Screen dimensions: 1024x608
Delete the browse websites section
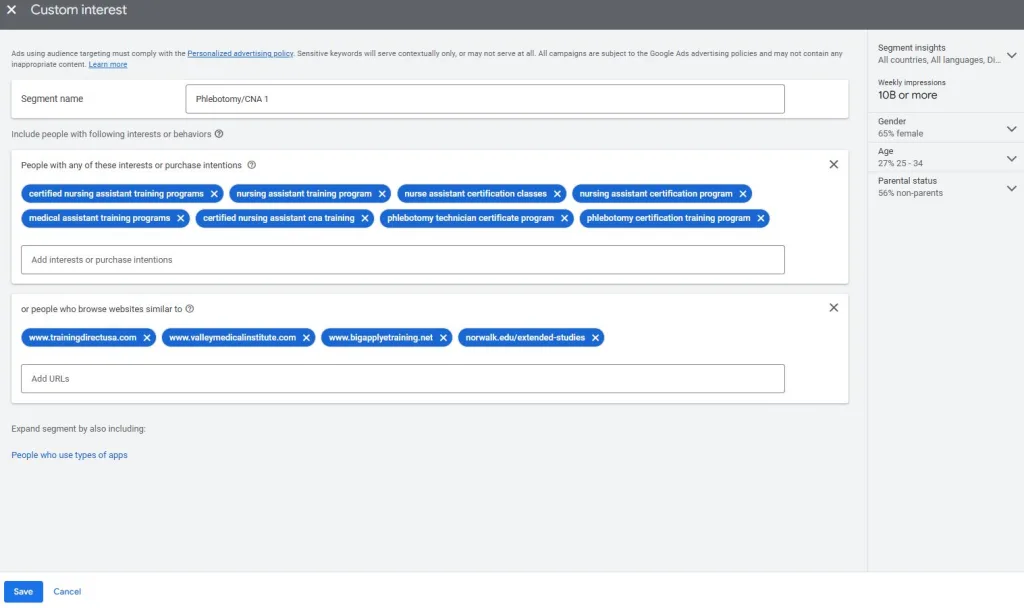coord(833,308)
